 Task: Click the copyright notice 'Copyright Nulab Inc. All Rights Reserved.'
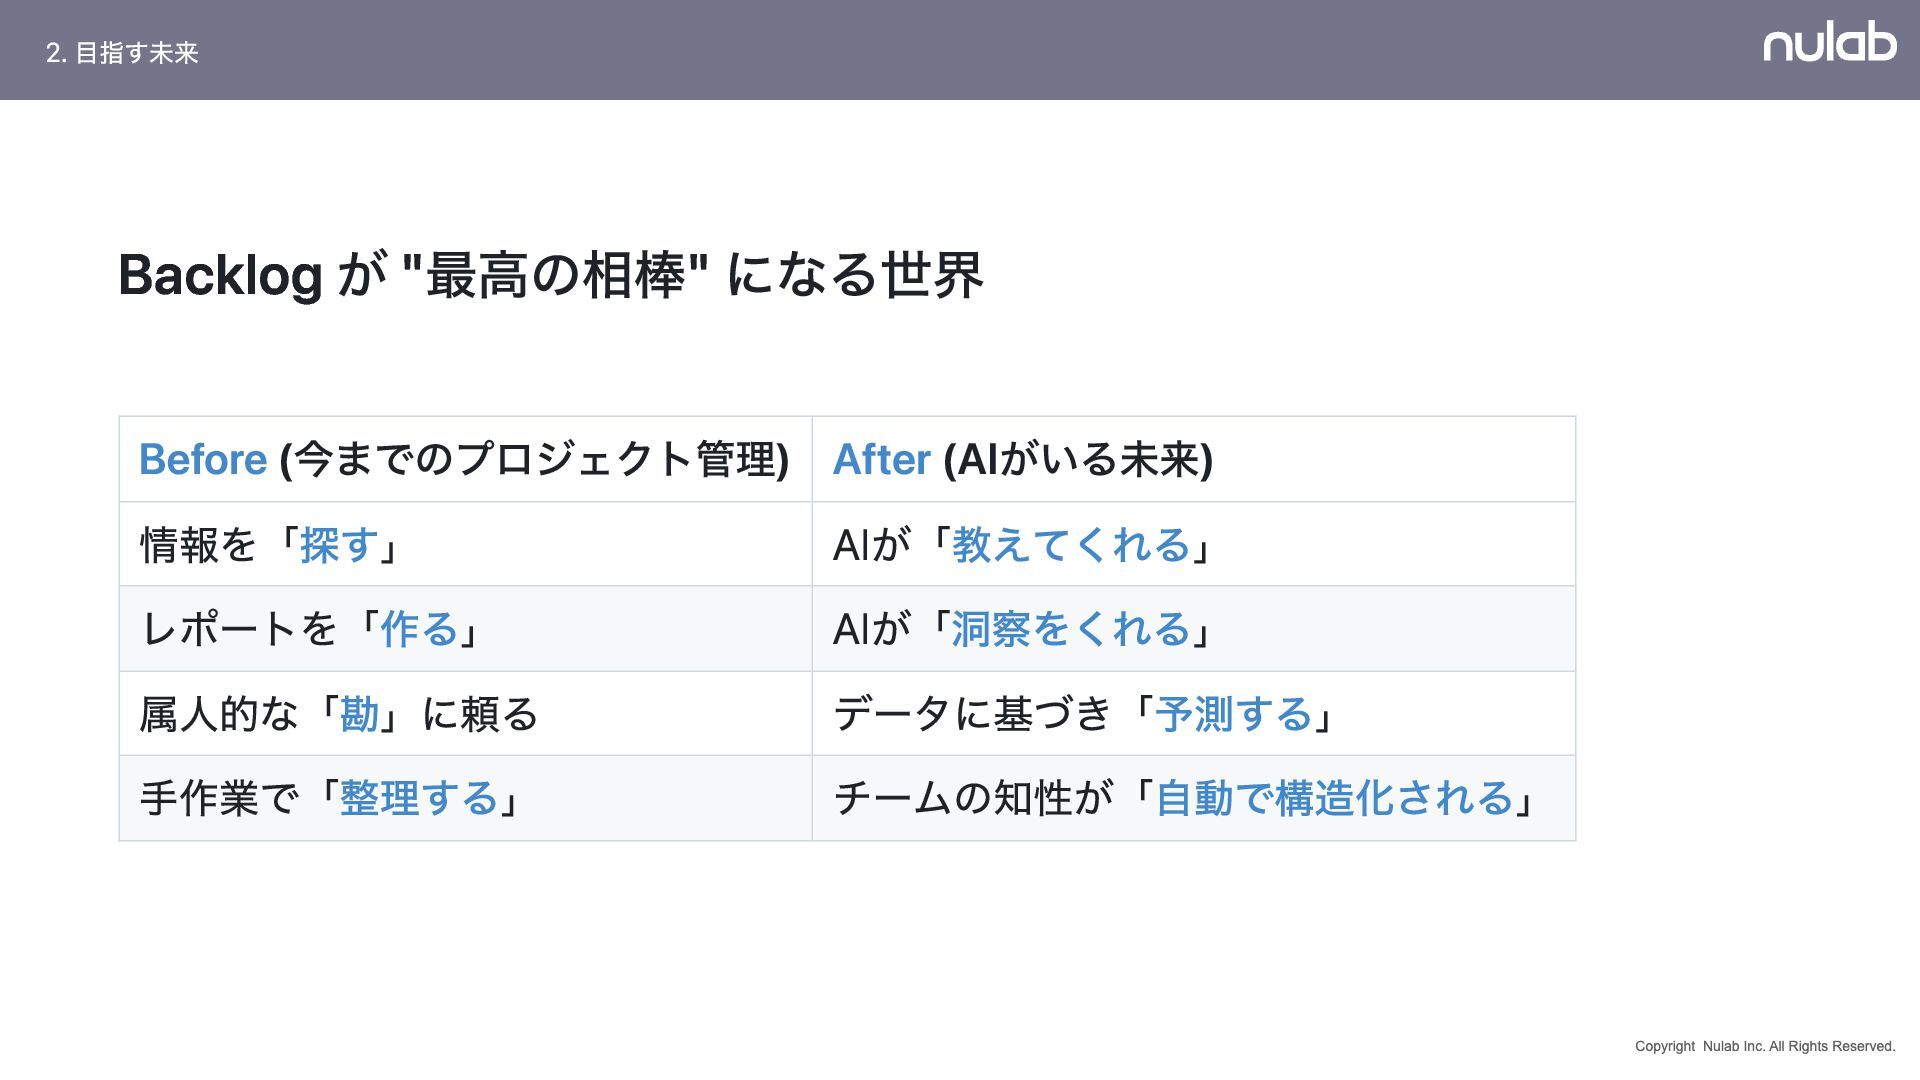(1765, 1046)
